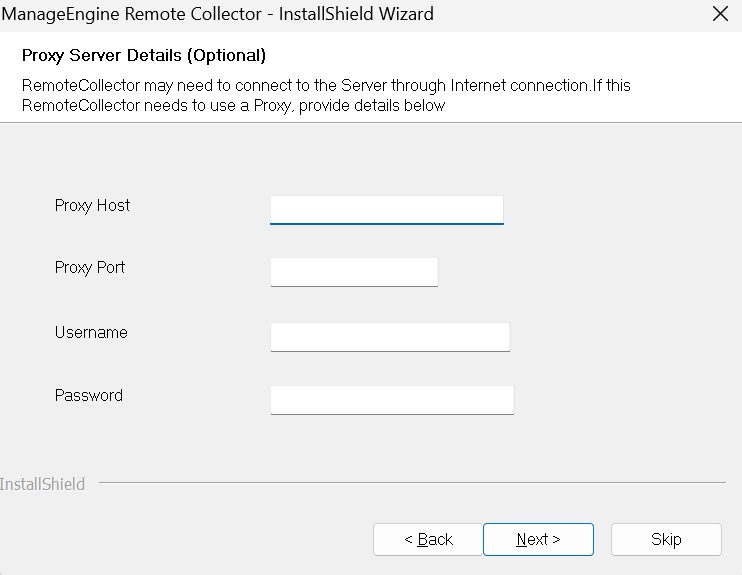Screen dimensions: 742x575
Task: Select the Username input field
Action: [390, 337]
